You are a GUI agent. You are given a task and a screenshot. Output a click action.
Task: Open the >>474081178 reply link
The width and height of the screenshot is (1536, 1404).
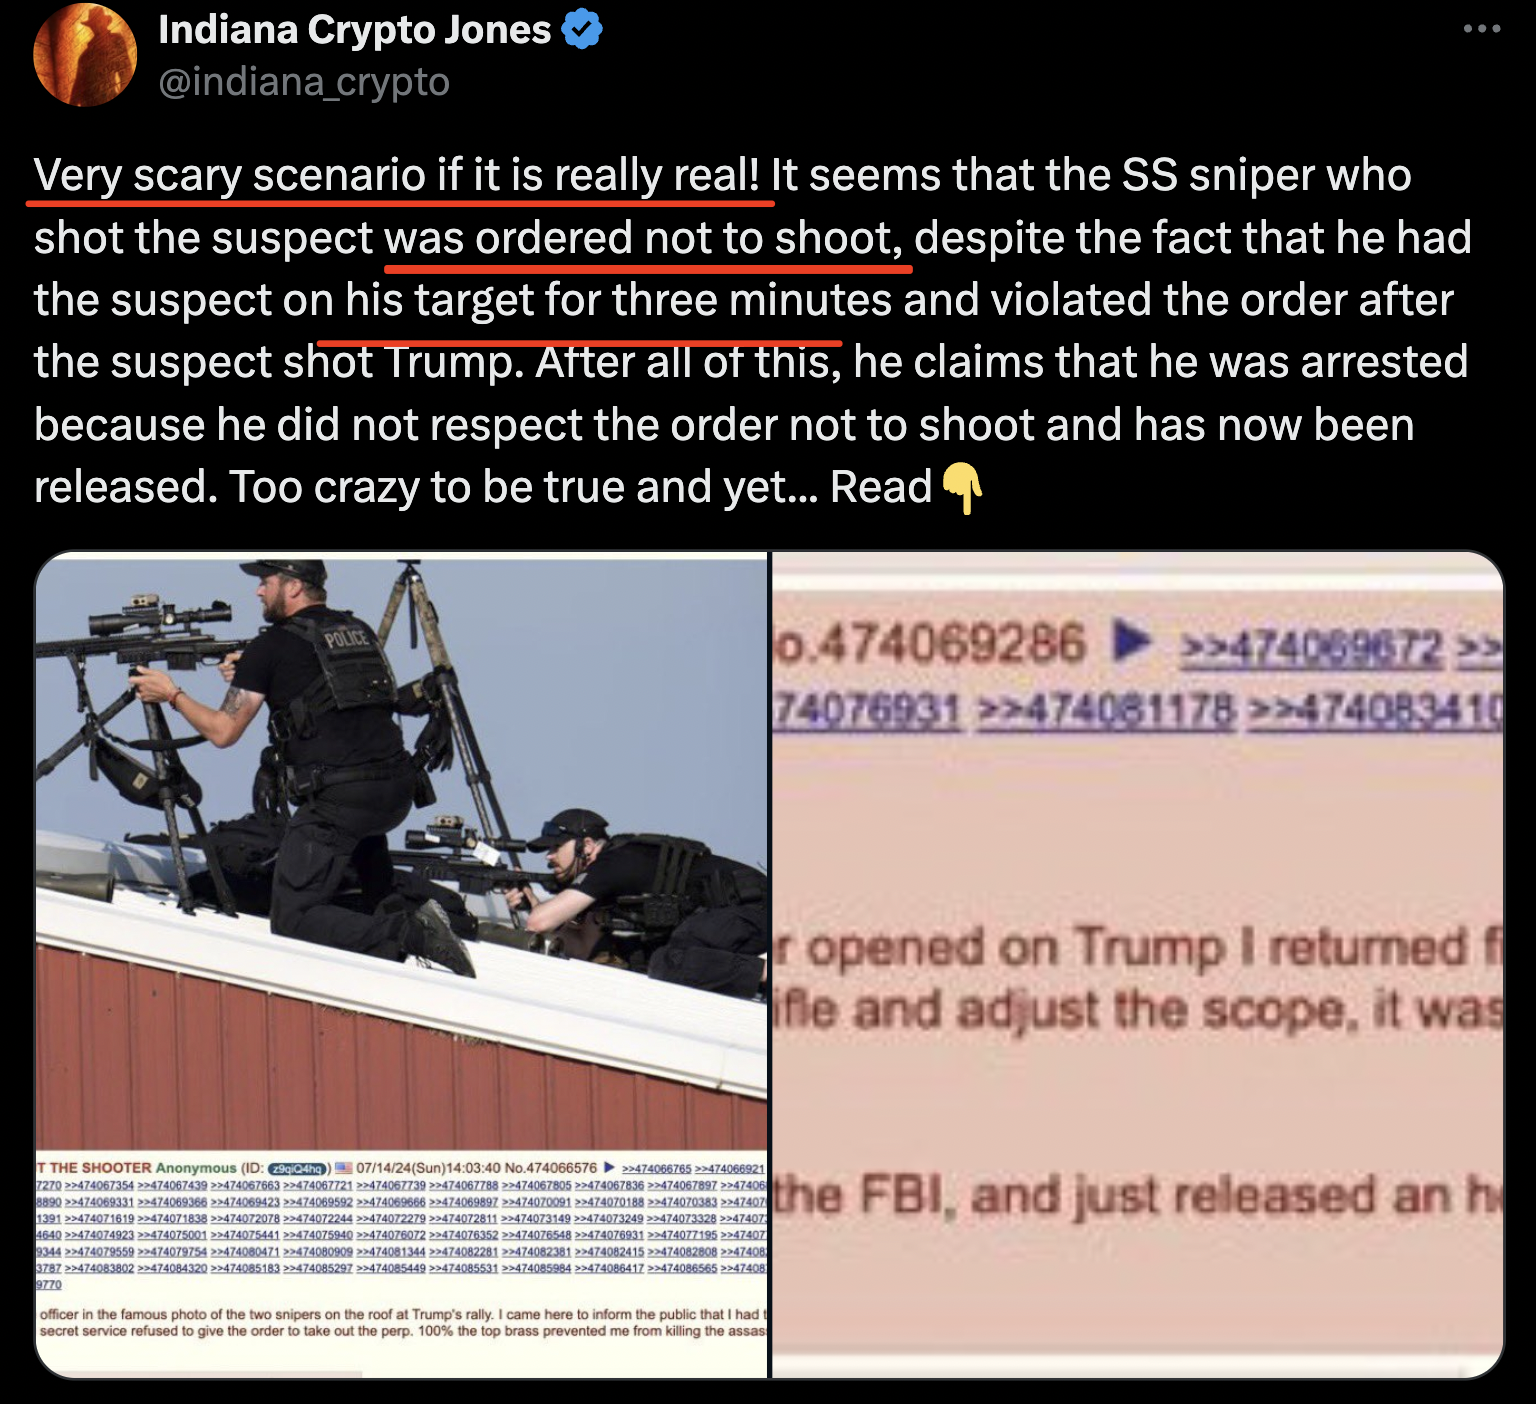pos(1107,711)
